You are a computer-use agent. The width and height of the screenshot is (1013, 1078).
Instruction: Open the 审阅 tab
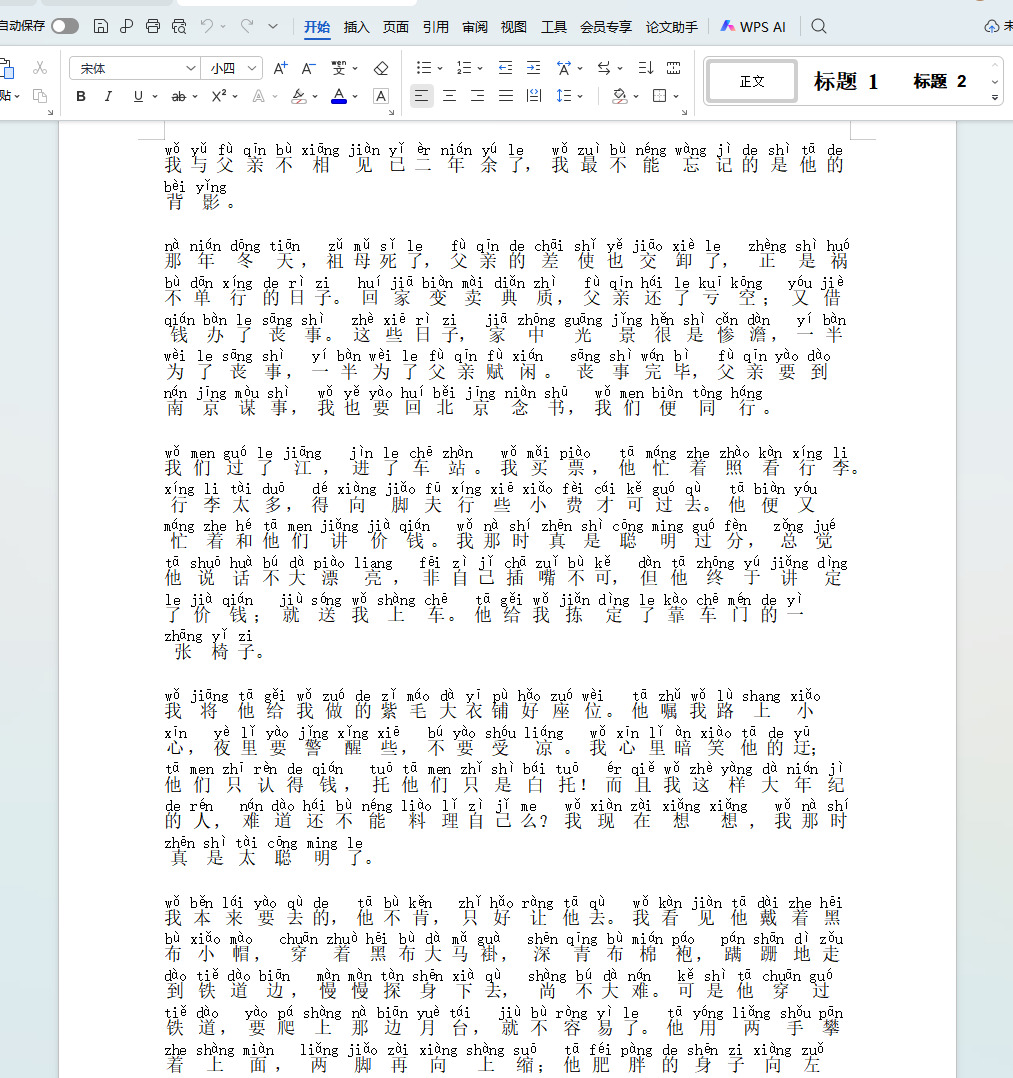pos(475,27)
